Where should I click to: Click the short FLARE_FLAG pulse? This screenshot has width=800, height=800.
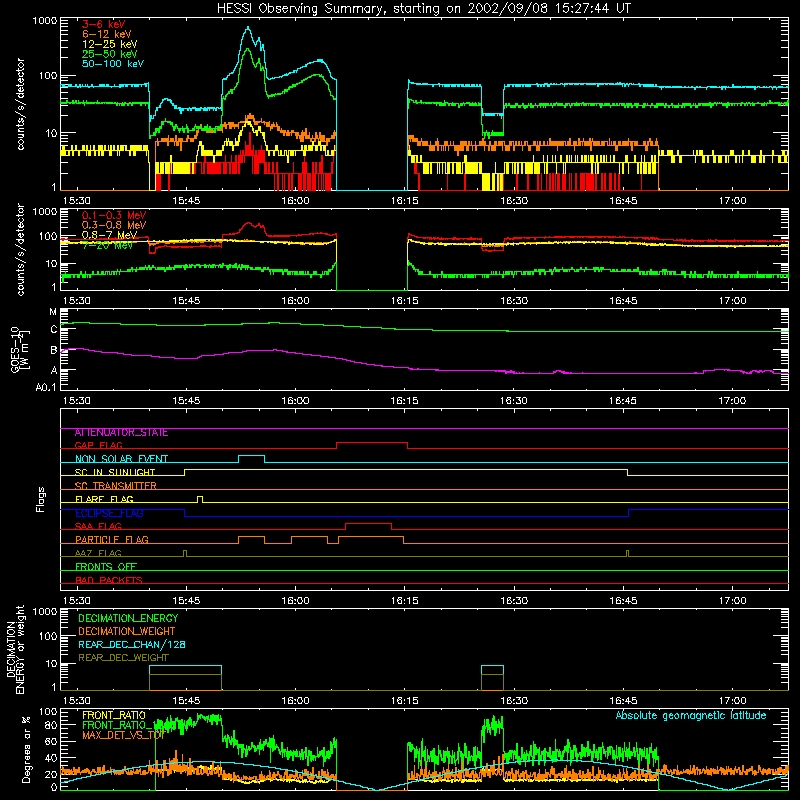(199, 498)
